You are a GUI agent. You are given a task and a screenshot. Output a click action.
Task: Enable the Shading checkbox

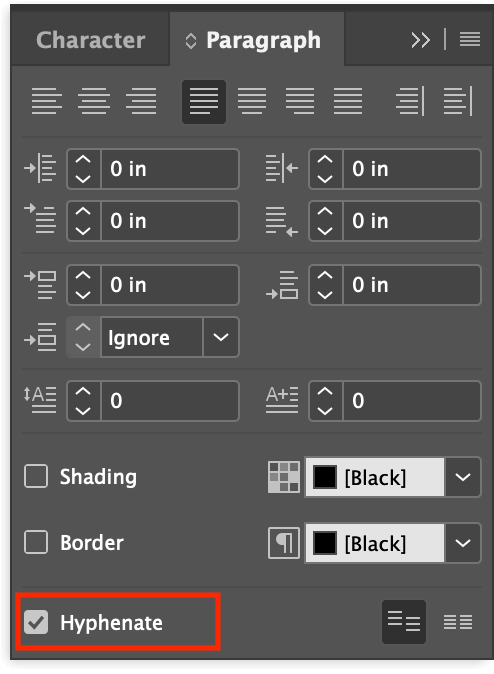(36, 476)
